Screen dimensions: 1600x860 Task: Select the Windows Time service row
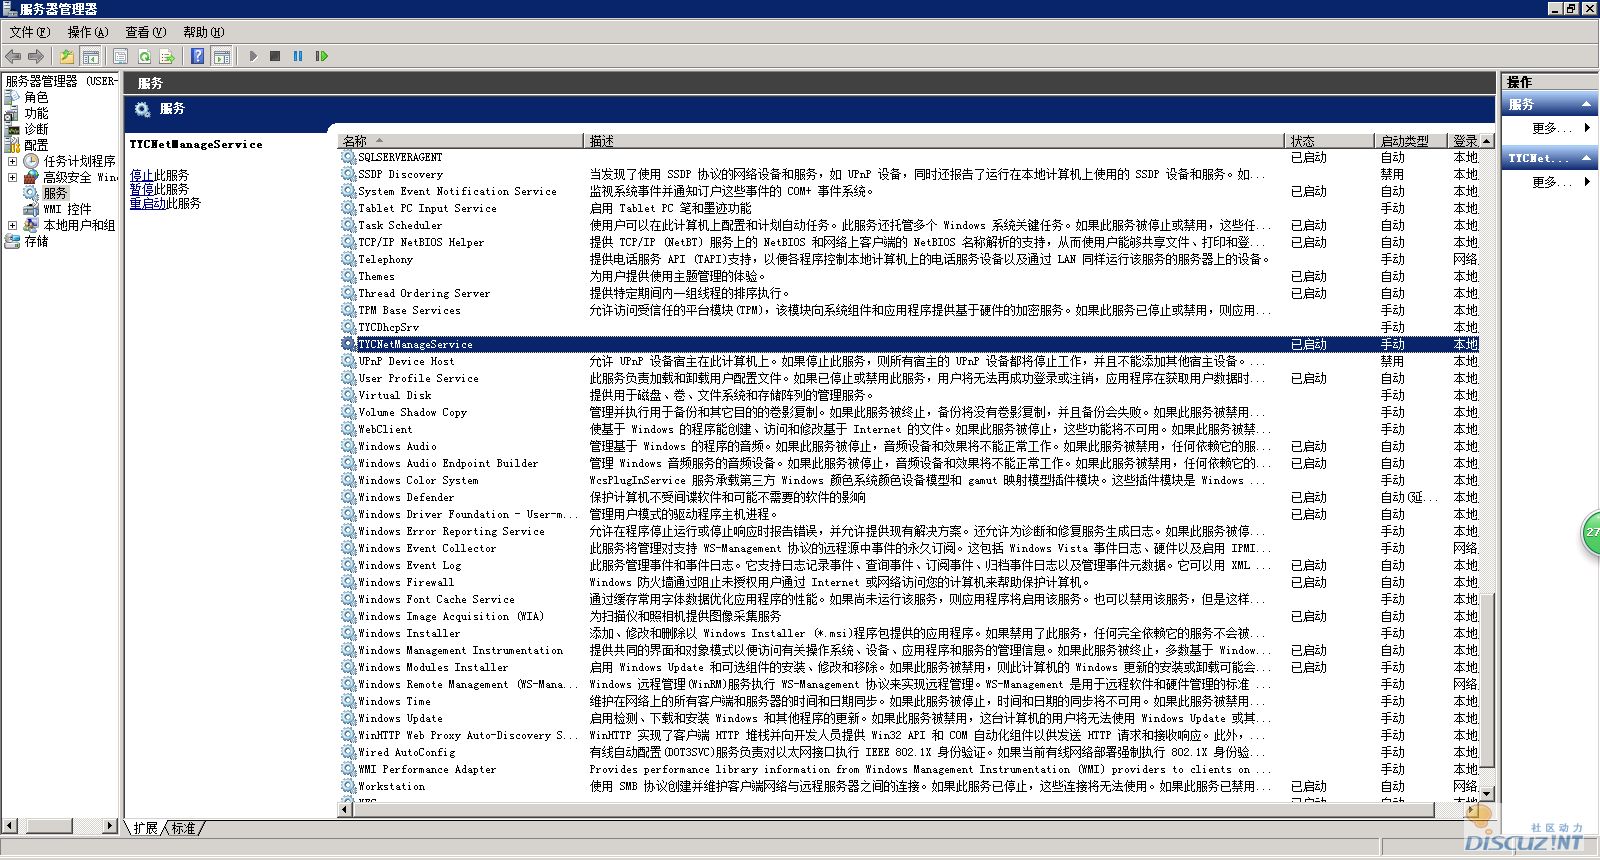coord(909,701)
